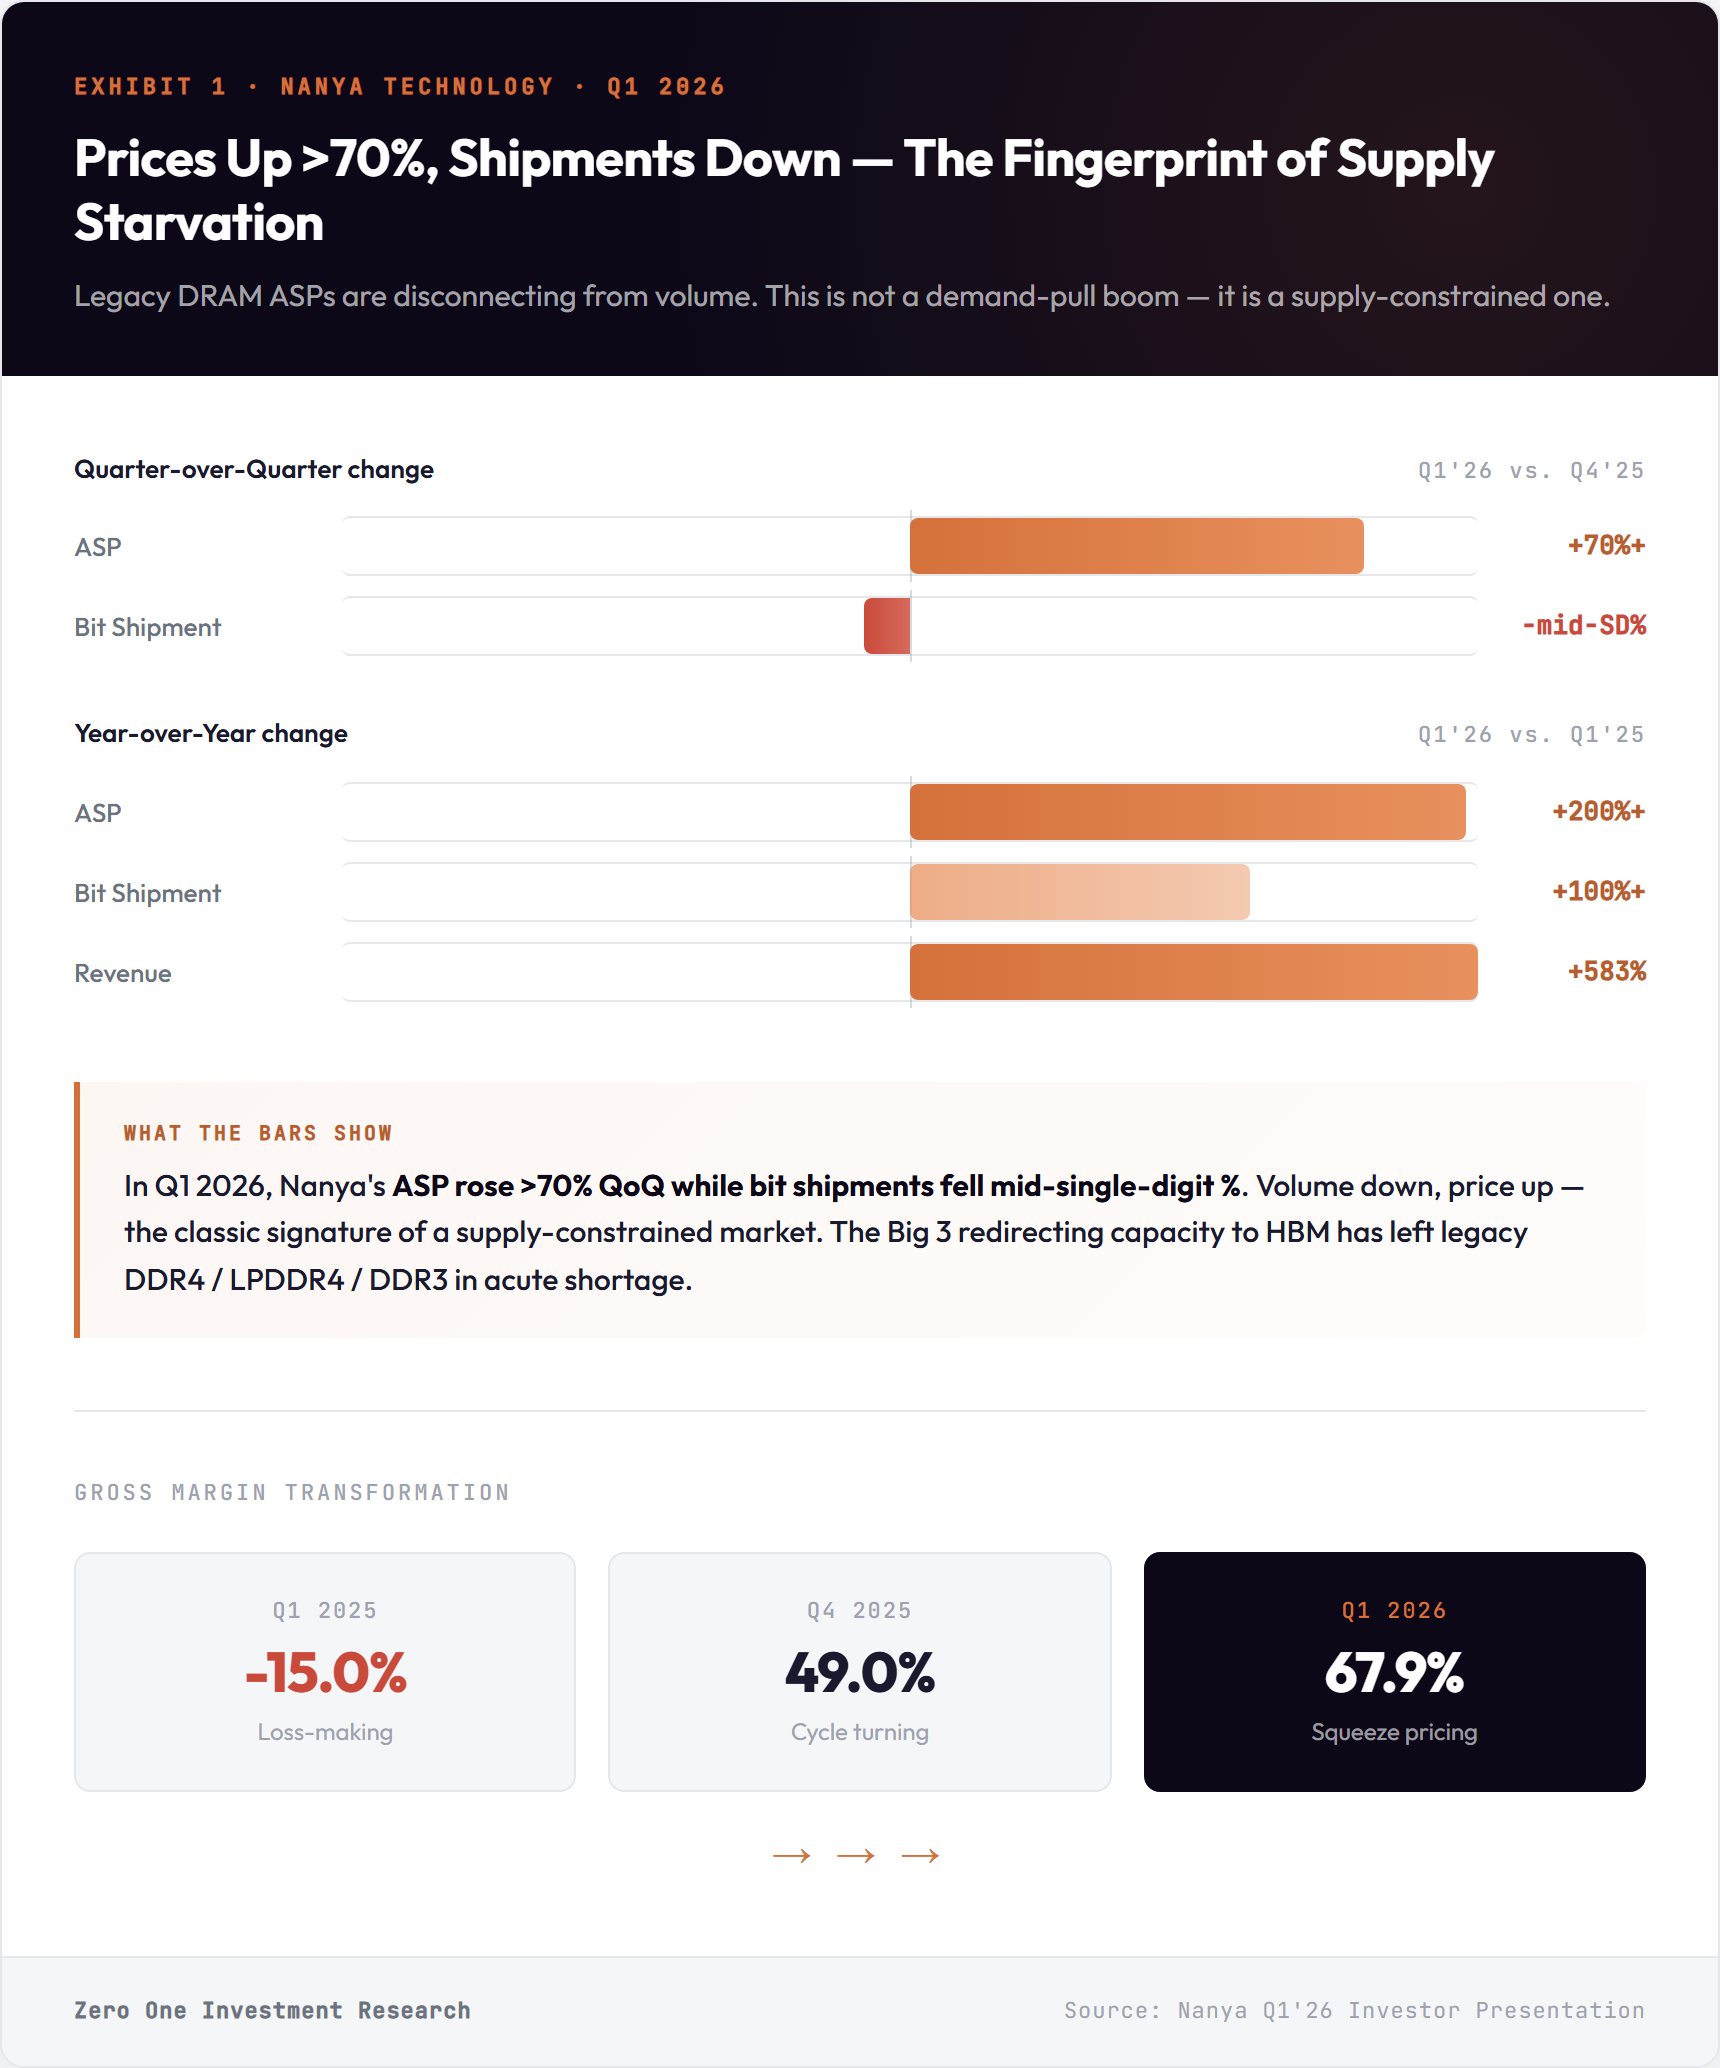The height and width of the screenshot is (2068, 1720).
Task: Click the first orange arrow below the cards
Action: click(x=791, y=1856)
